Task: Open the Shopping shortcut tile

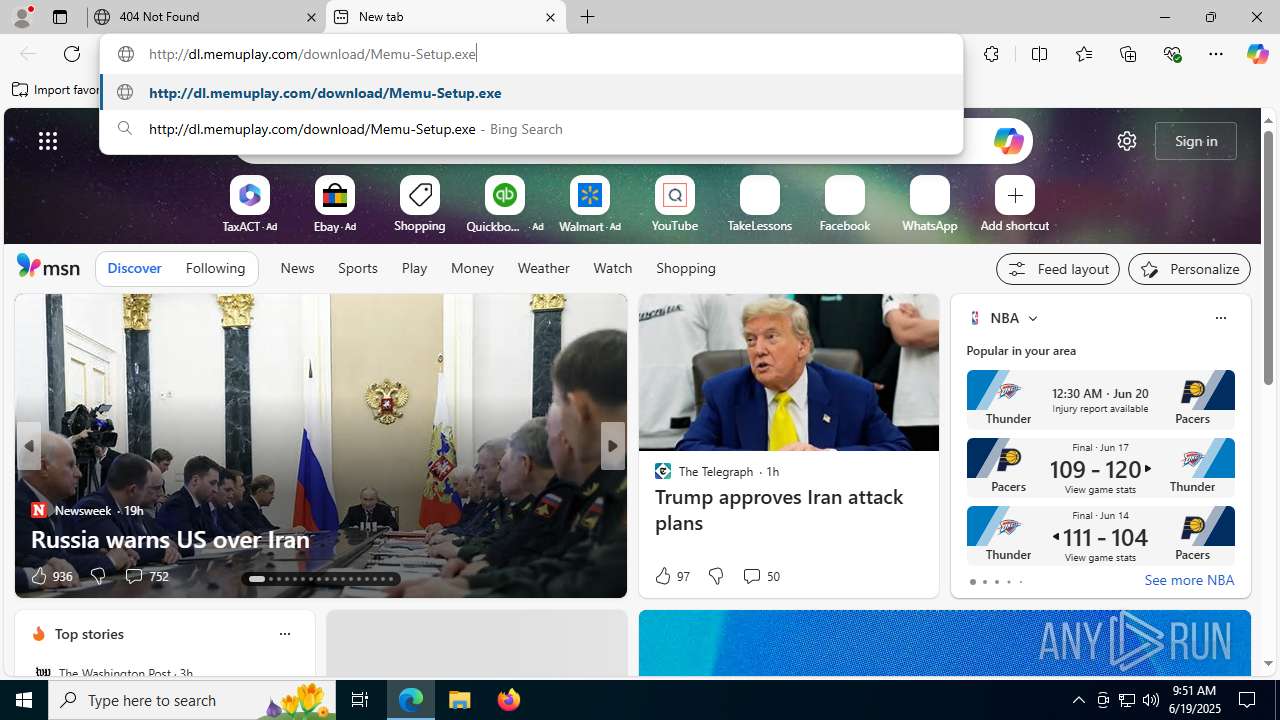Action: point(420,205)
